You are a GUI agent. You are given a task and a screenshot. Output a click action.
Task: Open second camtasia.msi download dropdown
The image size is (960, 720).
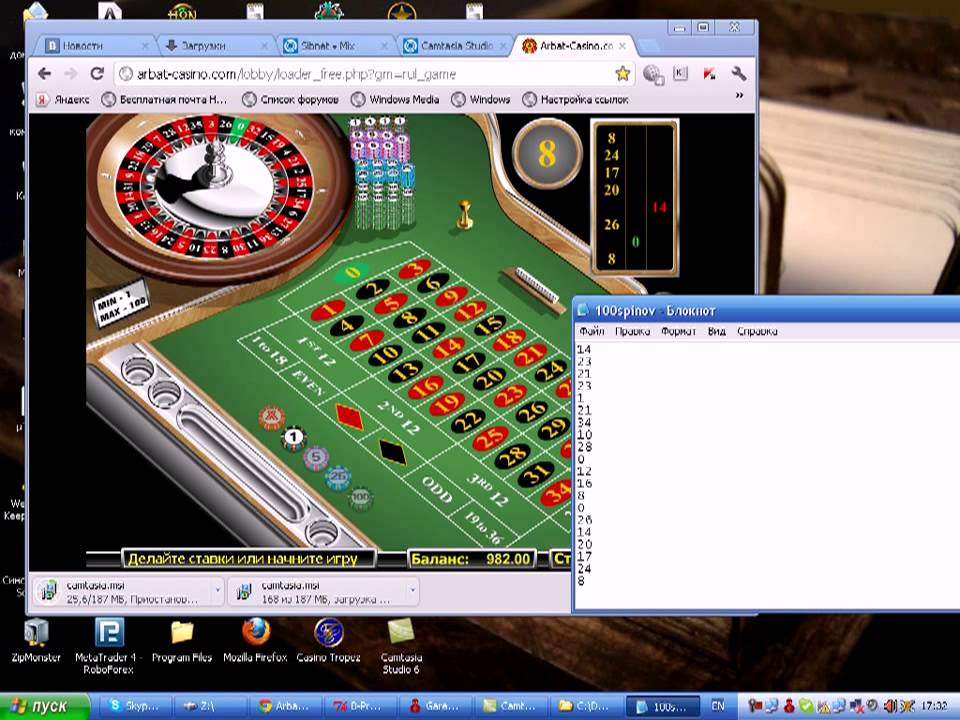point(413,590)
